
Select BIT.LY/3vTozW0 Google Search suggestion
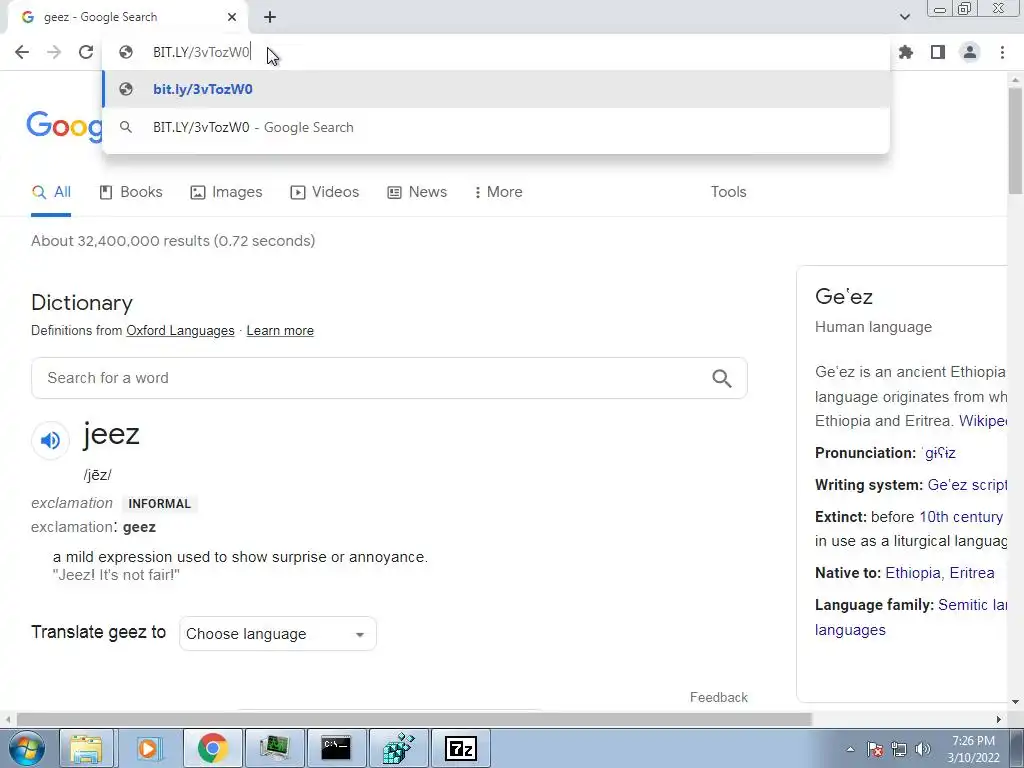point(496,127)
